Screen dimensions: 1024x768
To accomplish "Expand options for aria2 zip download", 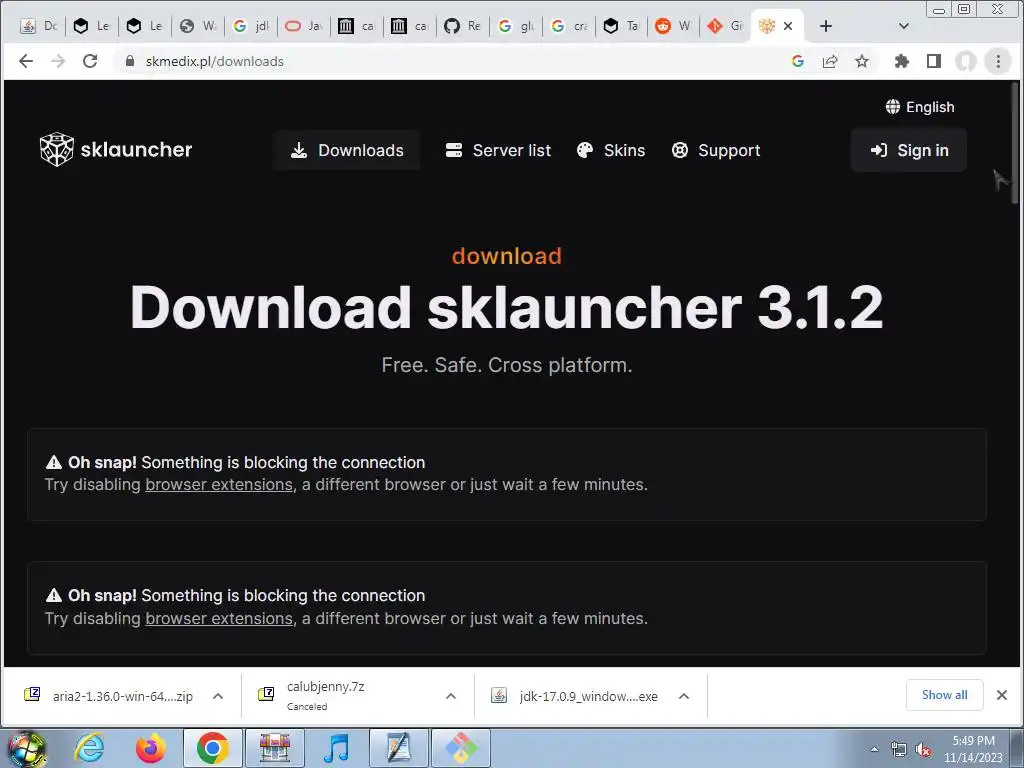I will pyautogui.click(x=218, y=696).
